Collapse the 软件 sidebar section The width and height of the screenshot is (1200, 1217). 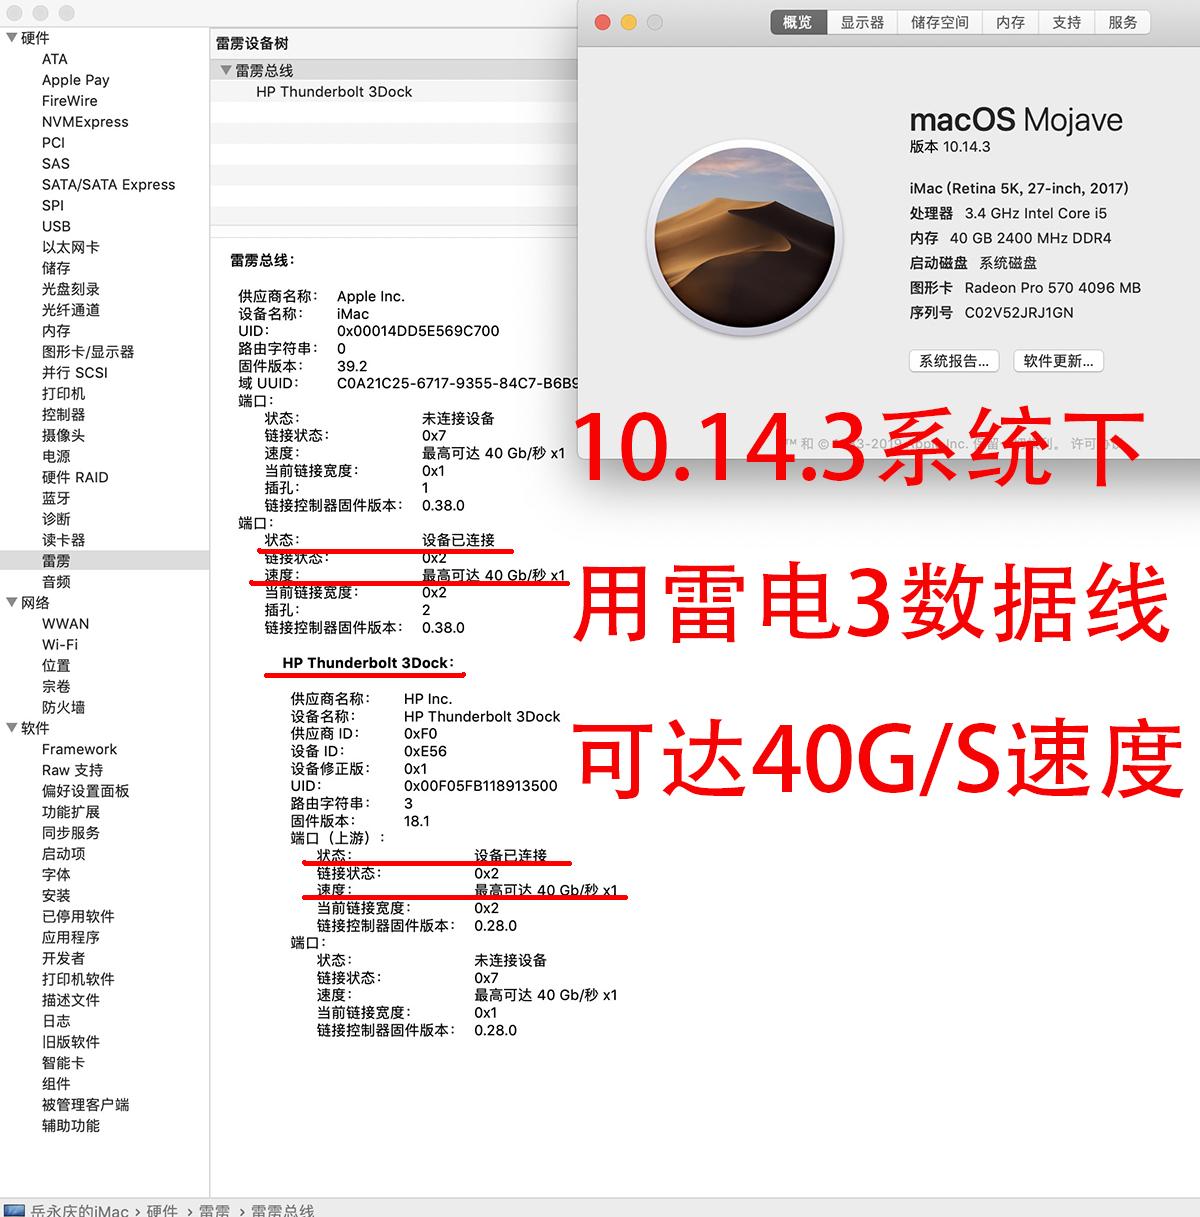tap(12, 728)
